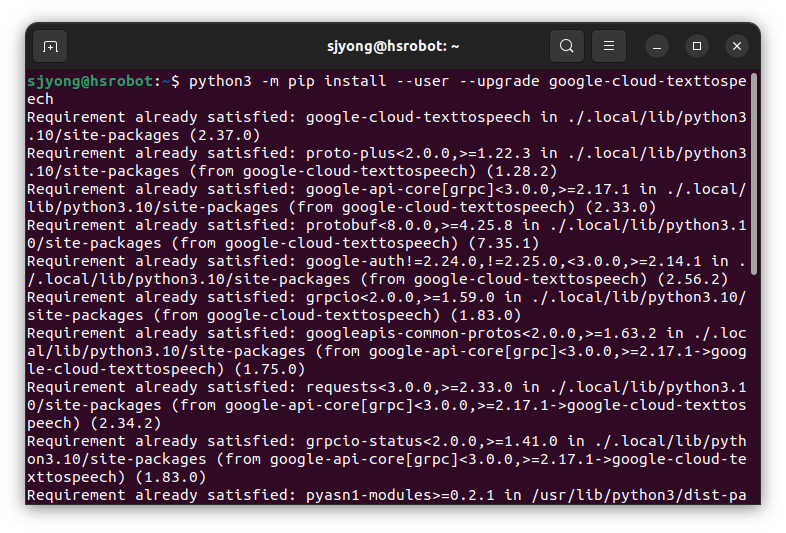786x533 pixels.
Task: Click scrollbar track below the thumb
Action: (x=753, y=389)
